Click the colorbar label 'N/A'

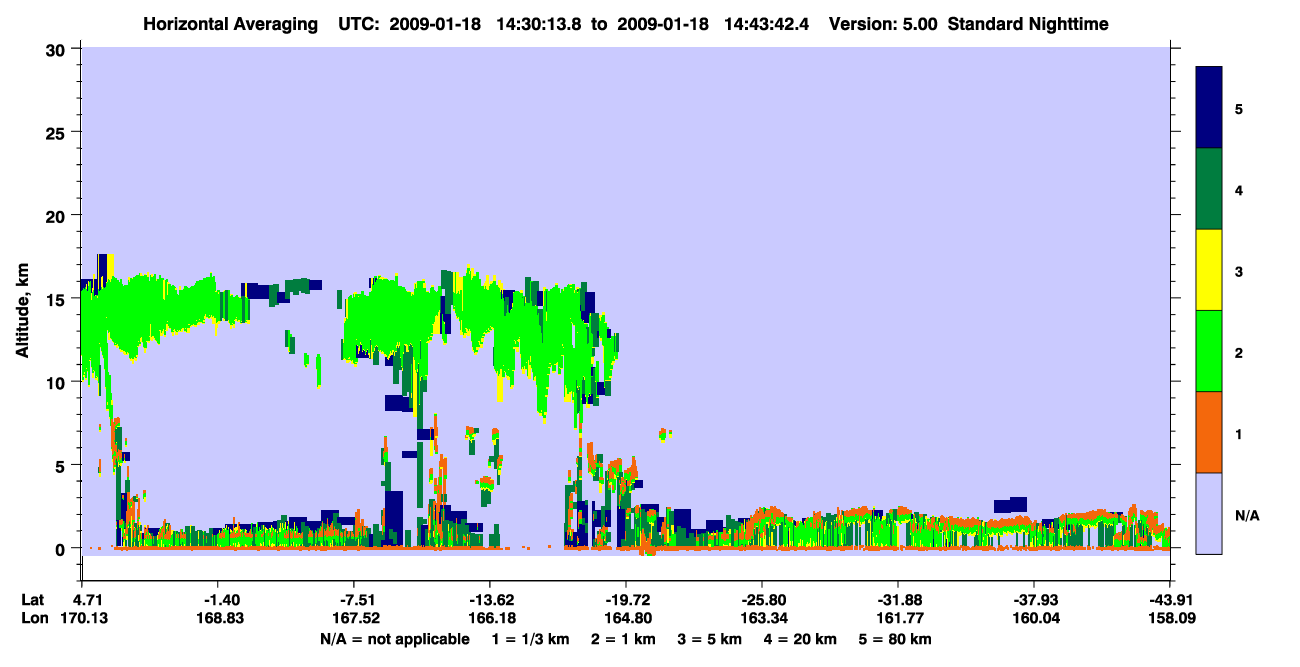(1246, 514)
